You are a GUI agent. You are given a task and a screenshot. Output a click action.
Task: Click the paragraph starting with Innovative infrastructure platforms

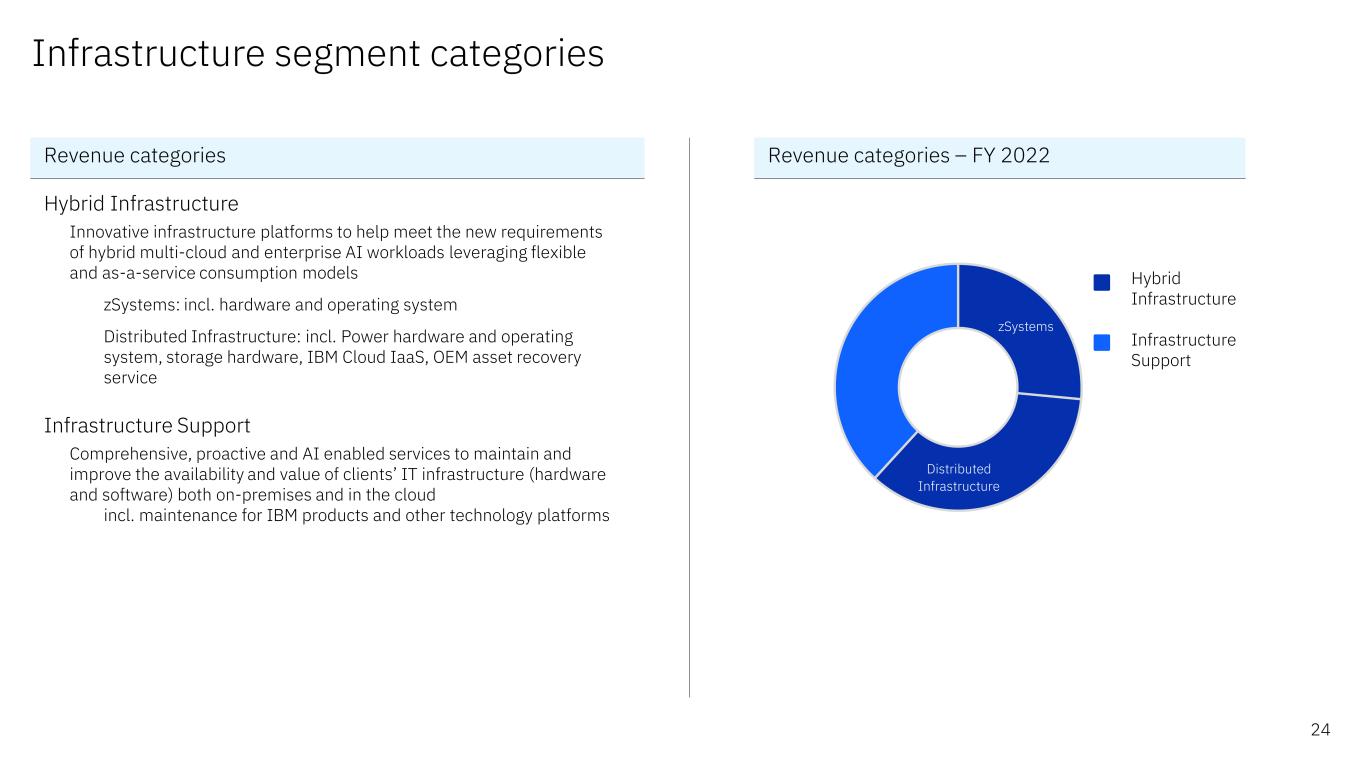335,252
